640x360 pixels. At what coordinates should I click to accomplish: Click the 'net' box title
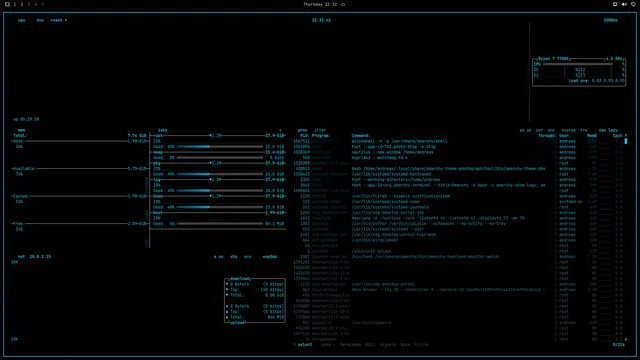pos(21,257)
